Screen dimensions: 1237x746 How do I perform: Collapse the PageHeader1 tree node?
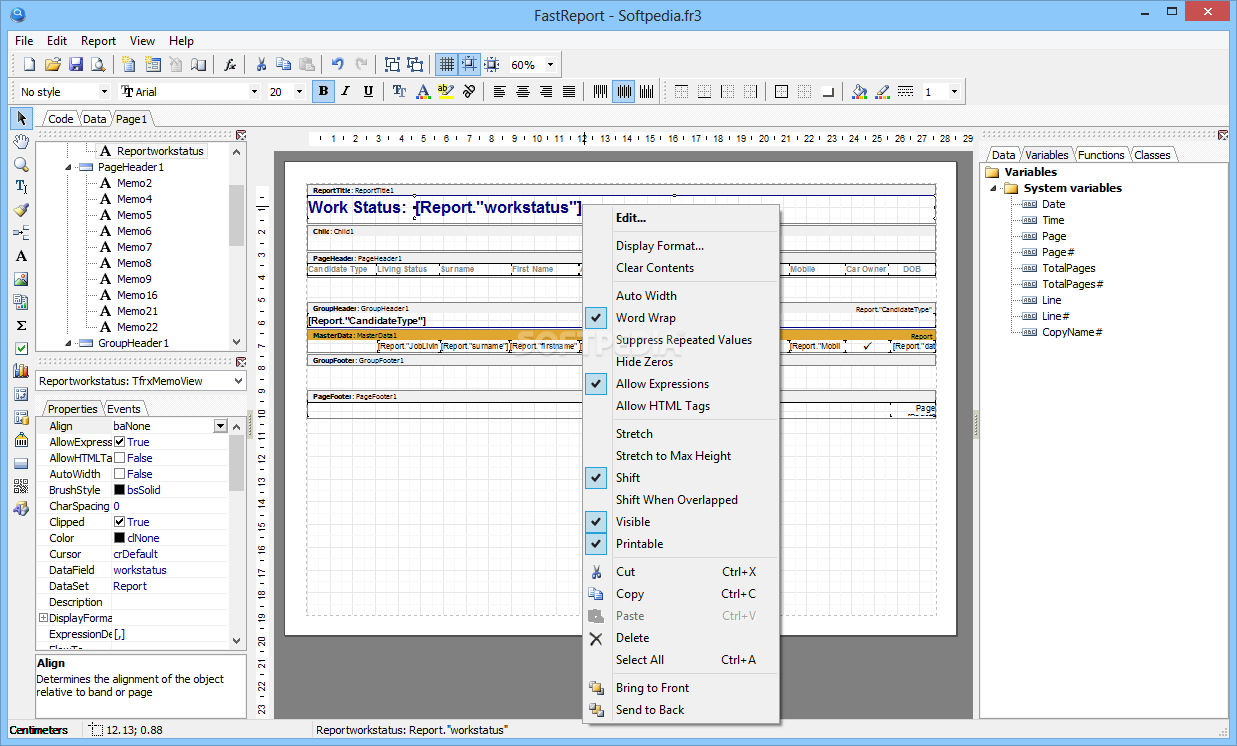click(69, 167)
